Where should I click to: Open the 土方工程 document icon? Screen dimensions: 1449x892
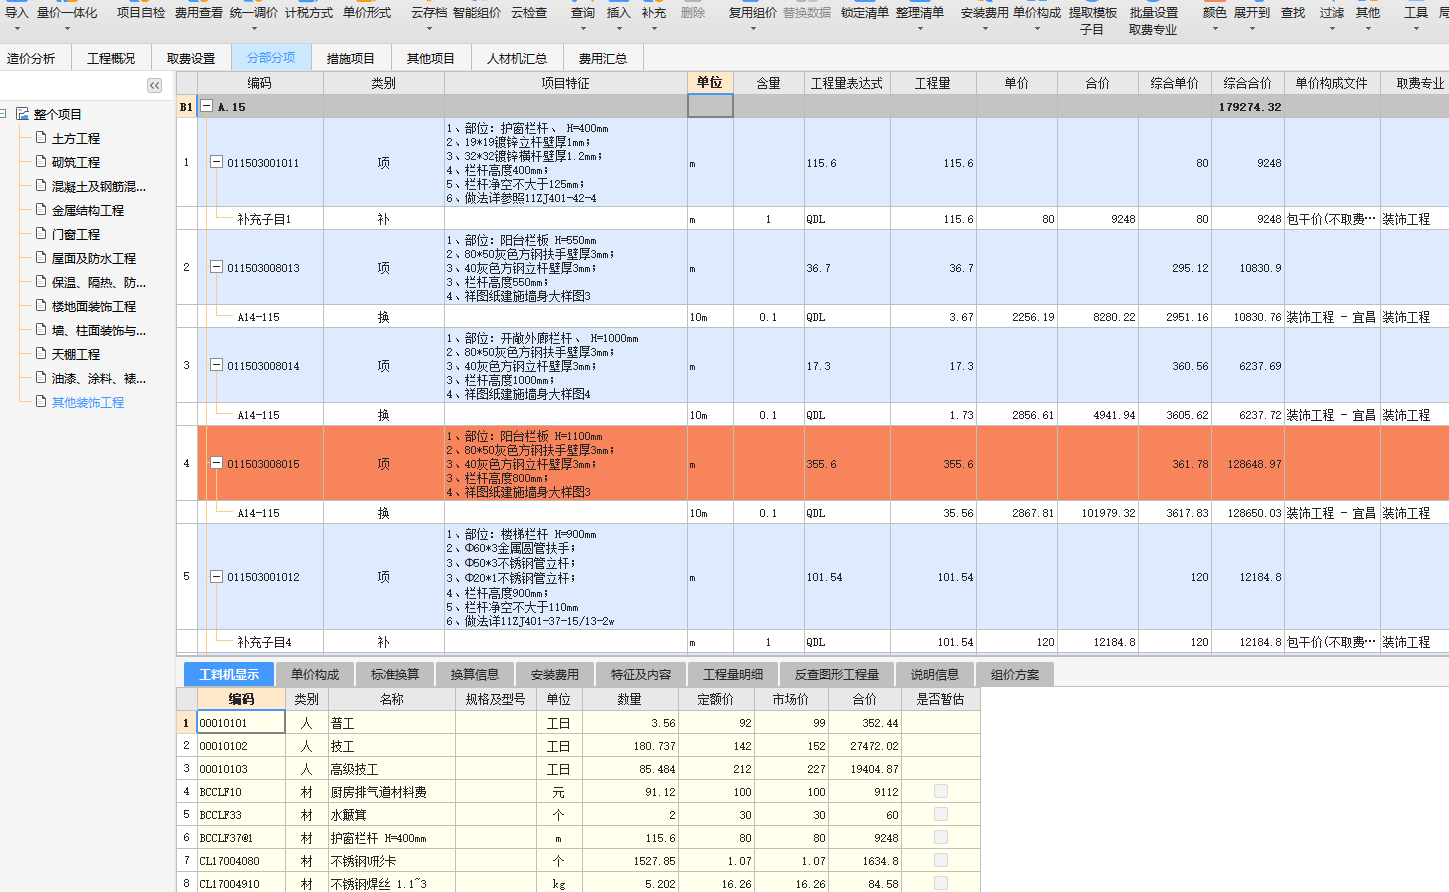point(41,138)
